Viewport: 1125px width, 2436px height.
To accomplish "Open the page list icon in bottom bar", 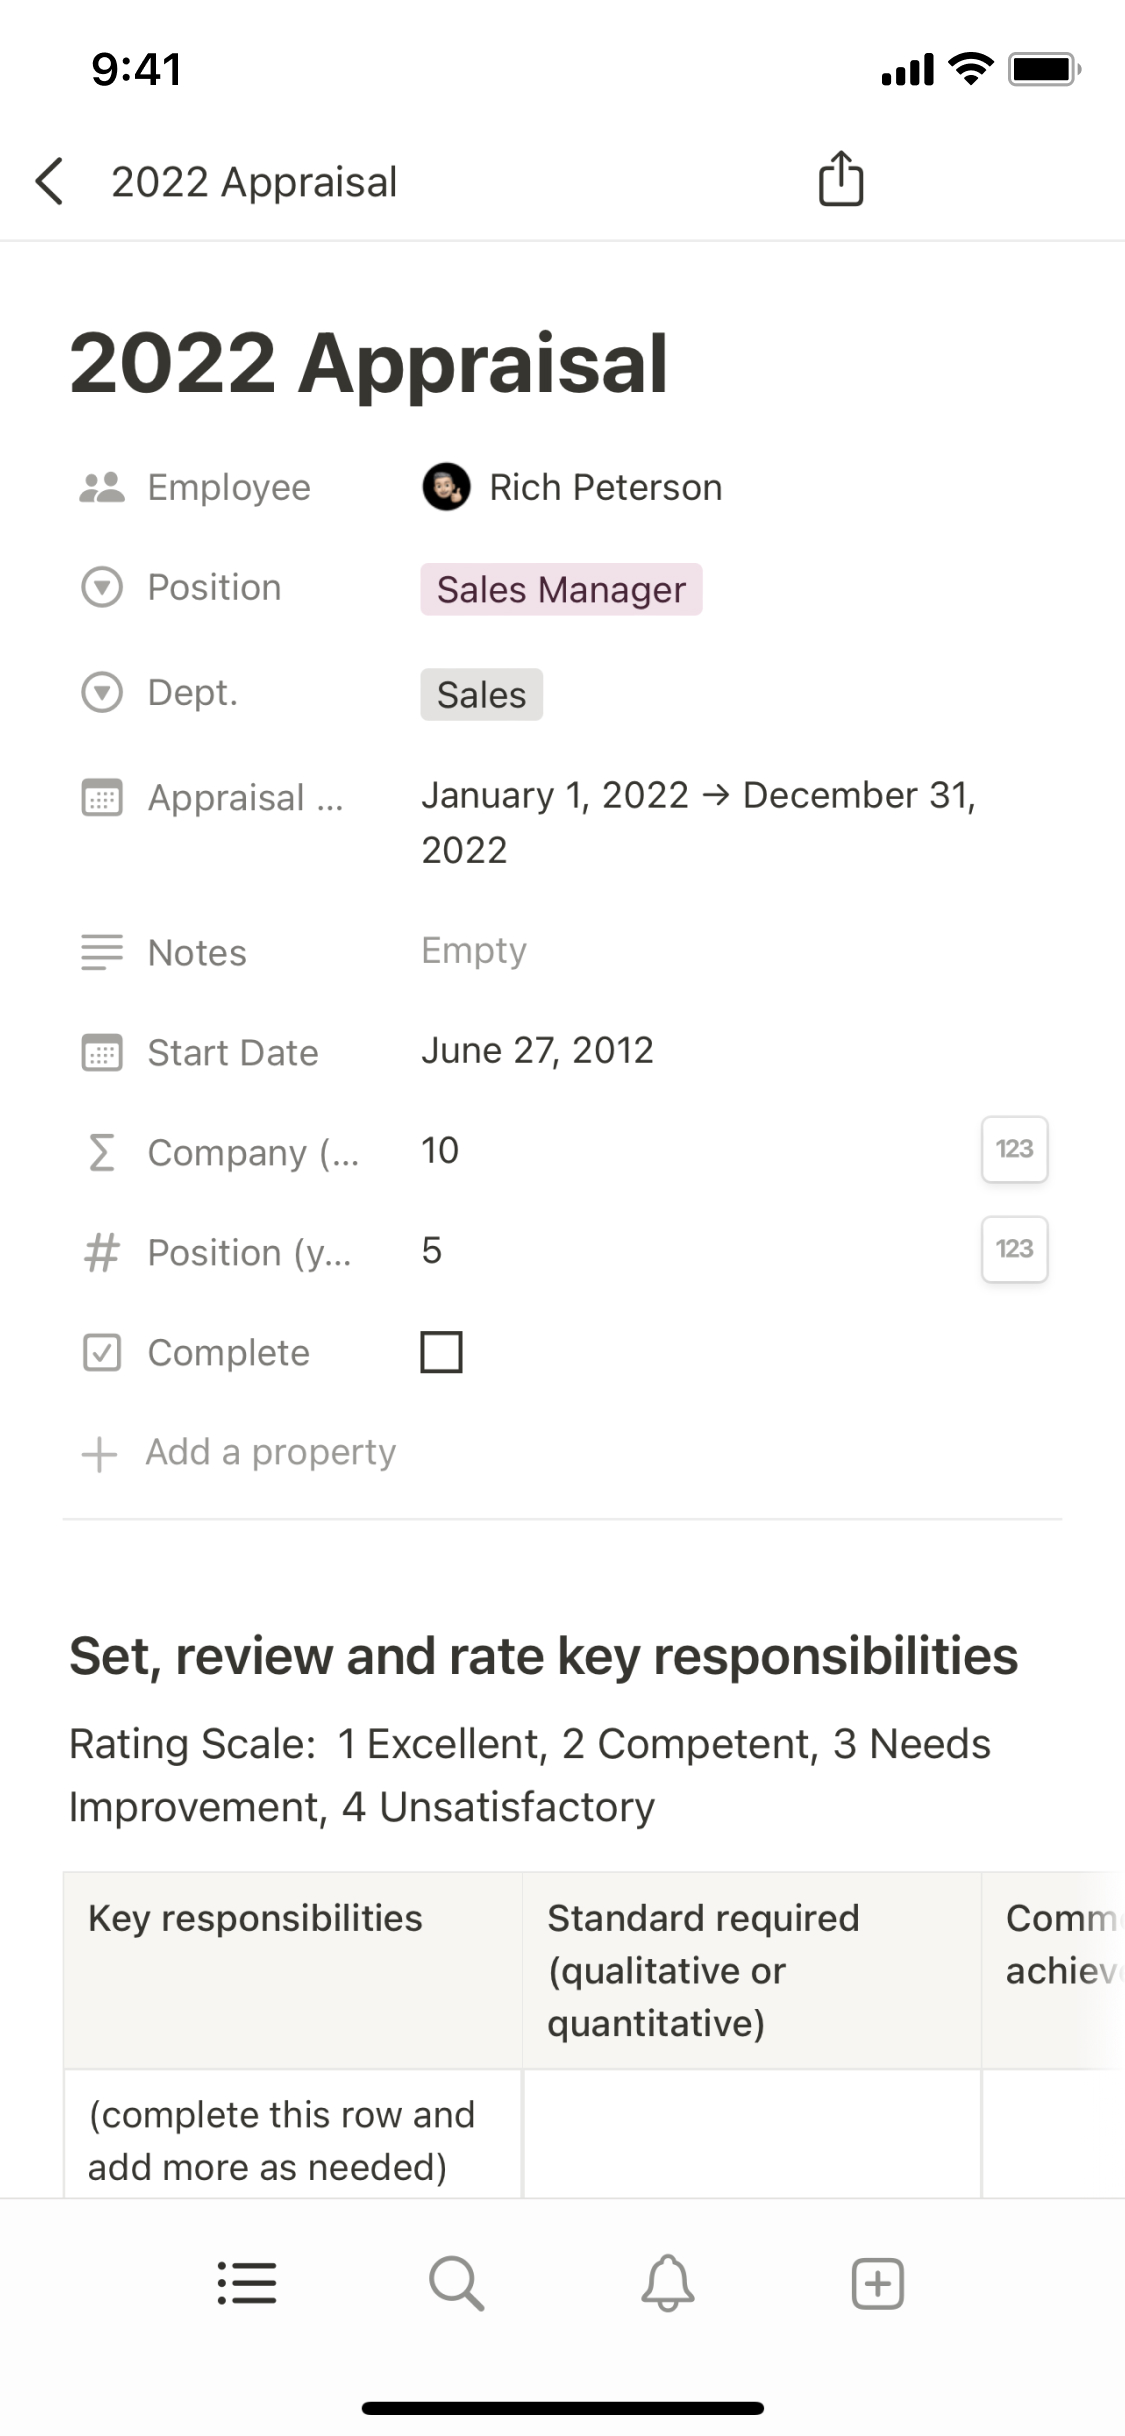I will coord(247,2284).
